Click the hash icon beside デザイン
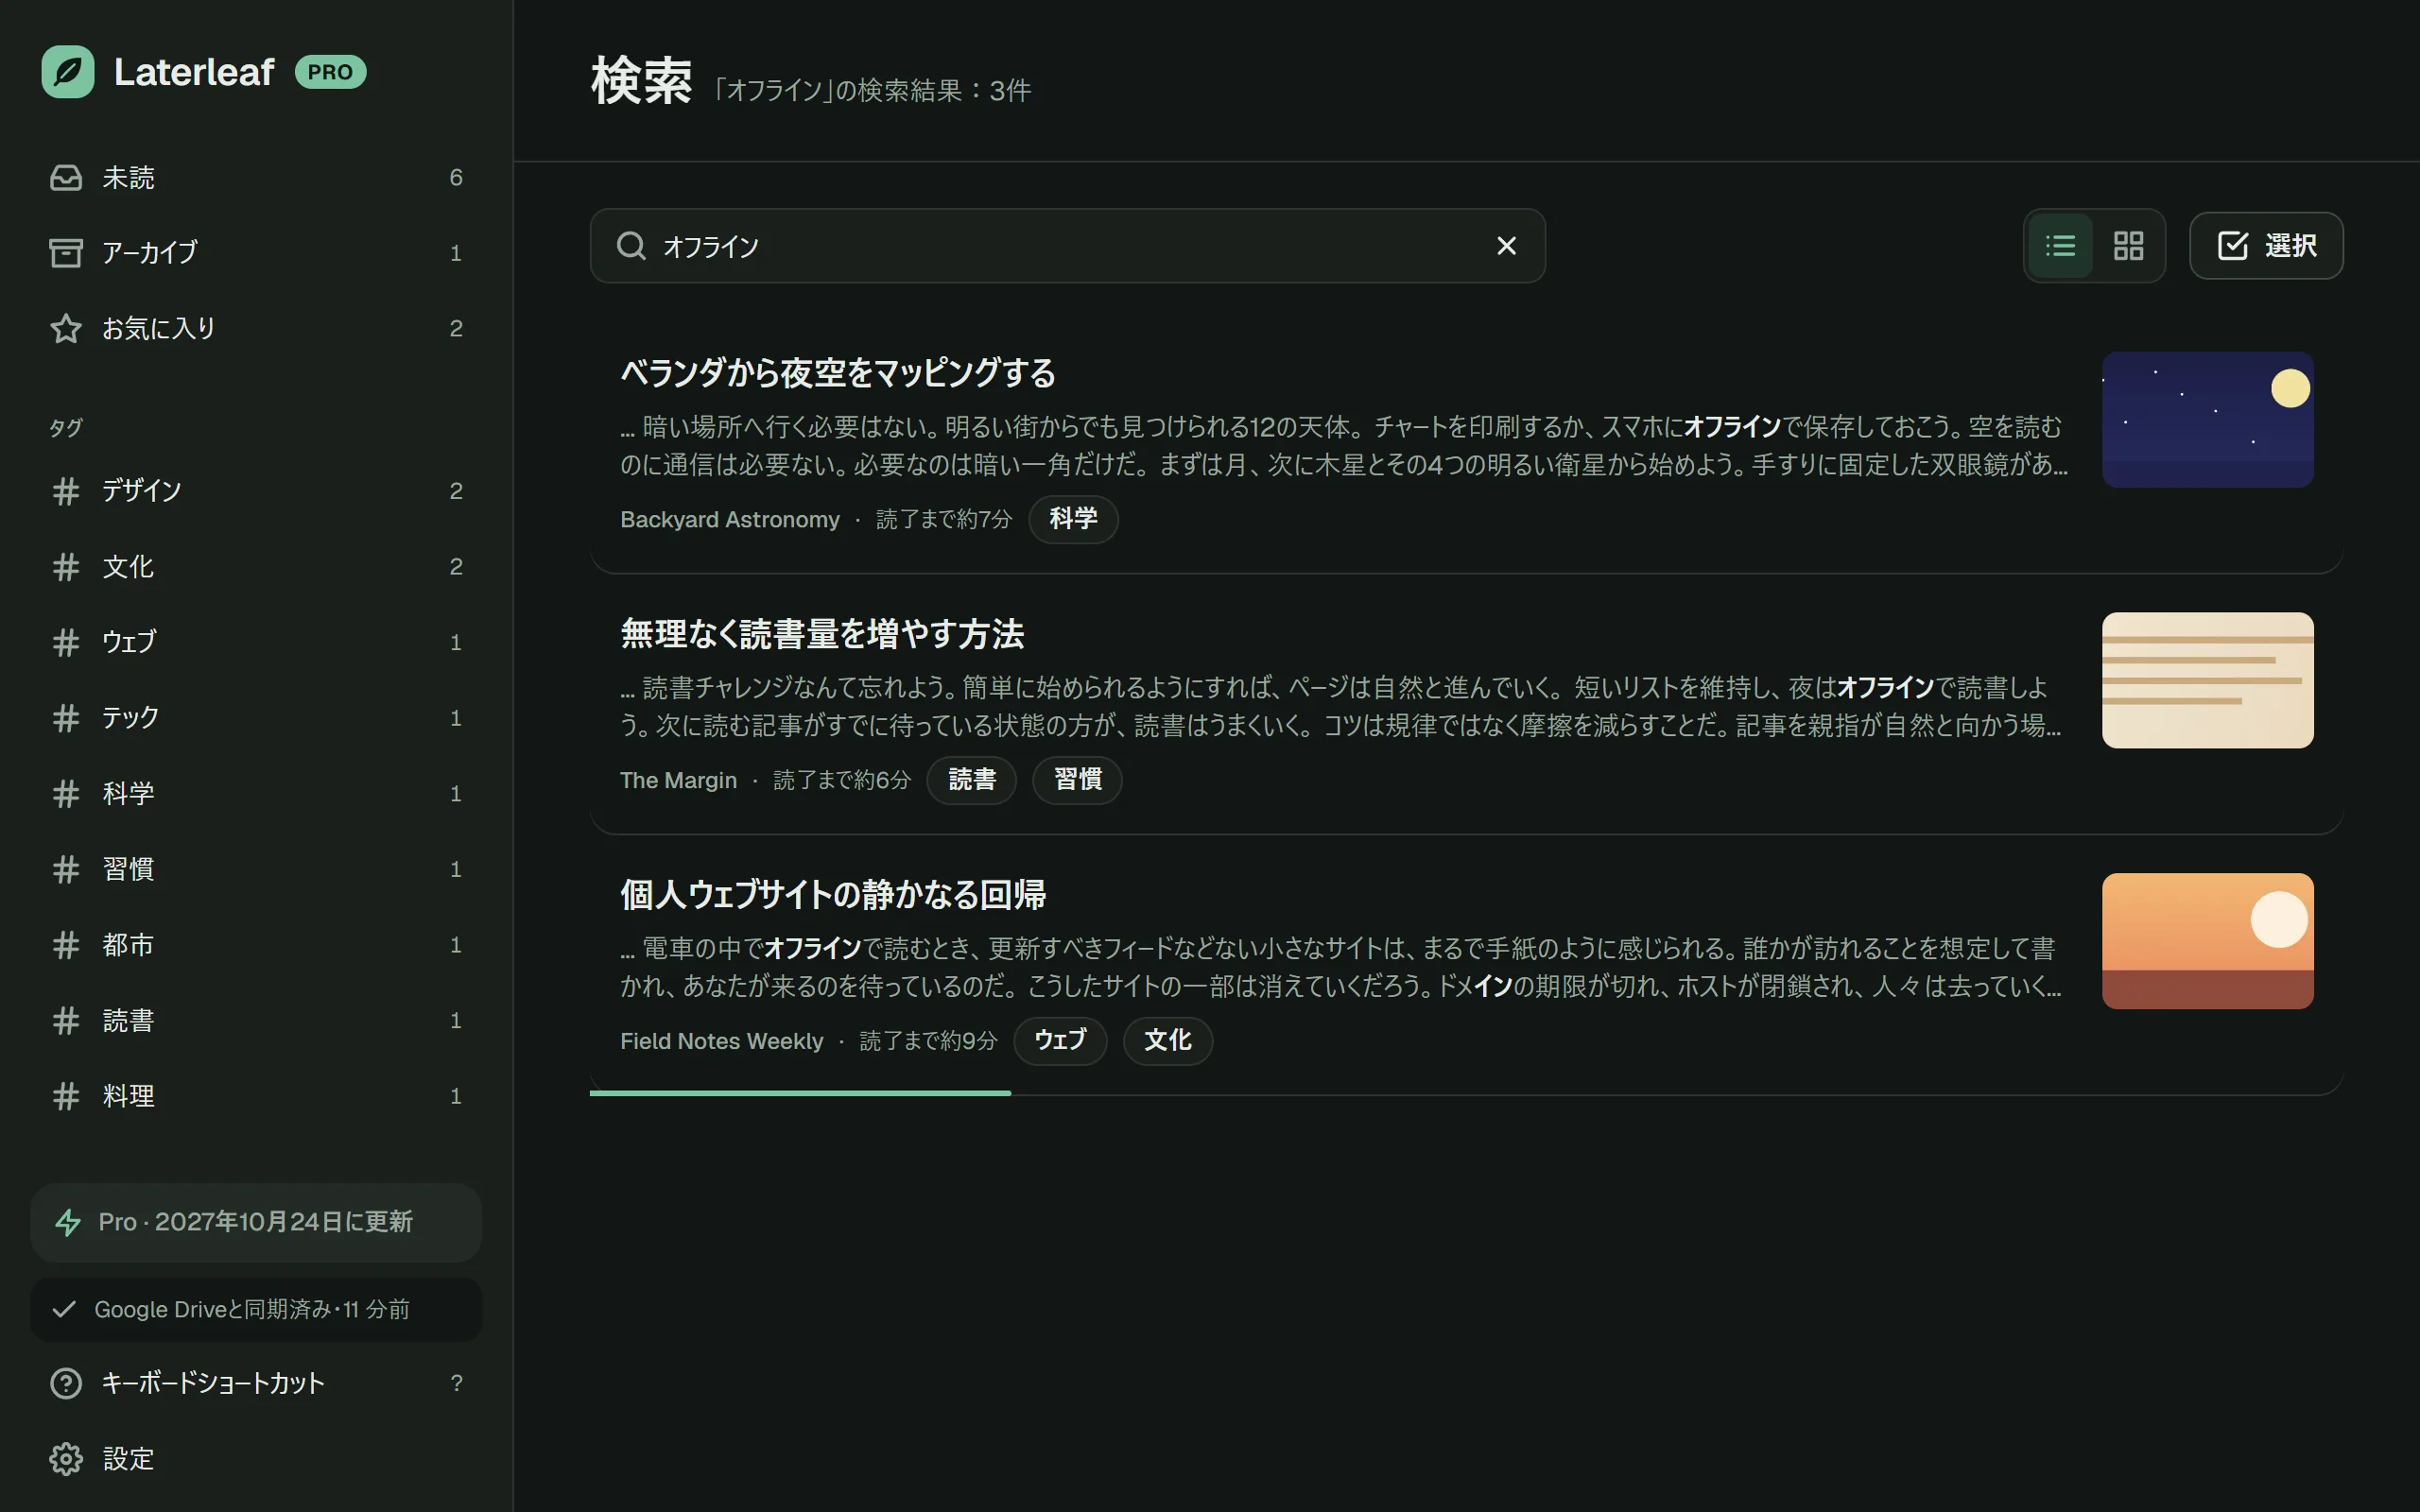The image size is (2420, 1512). [66, 491]
